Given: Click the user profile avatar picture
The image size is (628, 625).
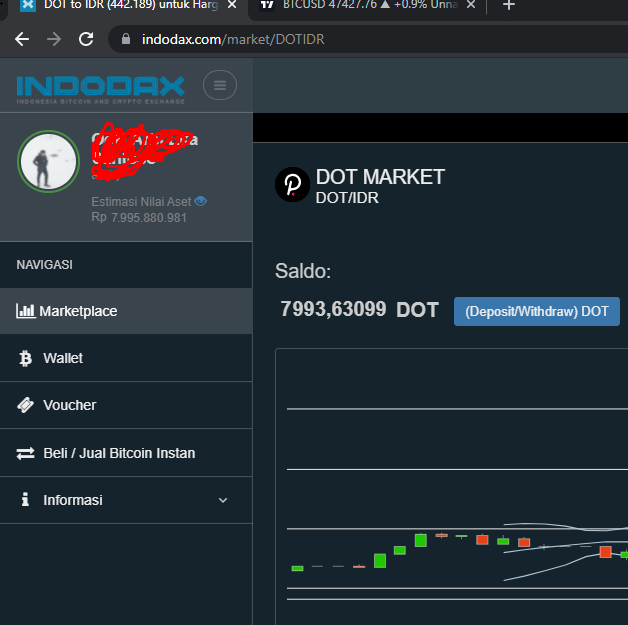Looking at the screenshot, I should 48,161.
